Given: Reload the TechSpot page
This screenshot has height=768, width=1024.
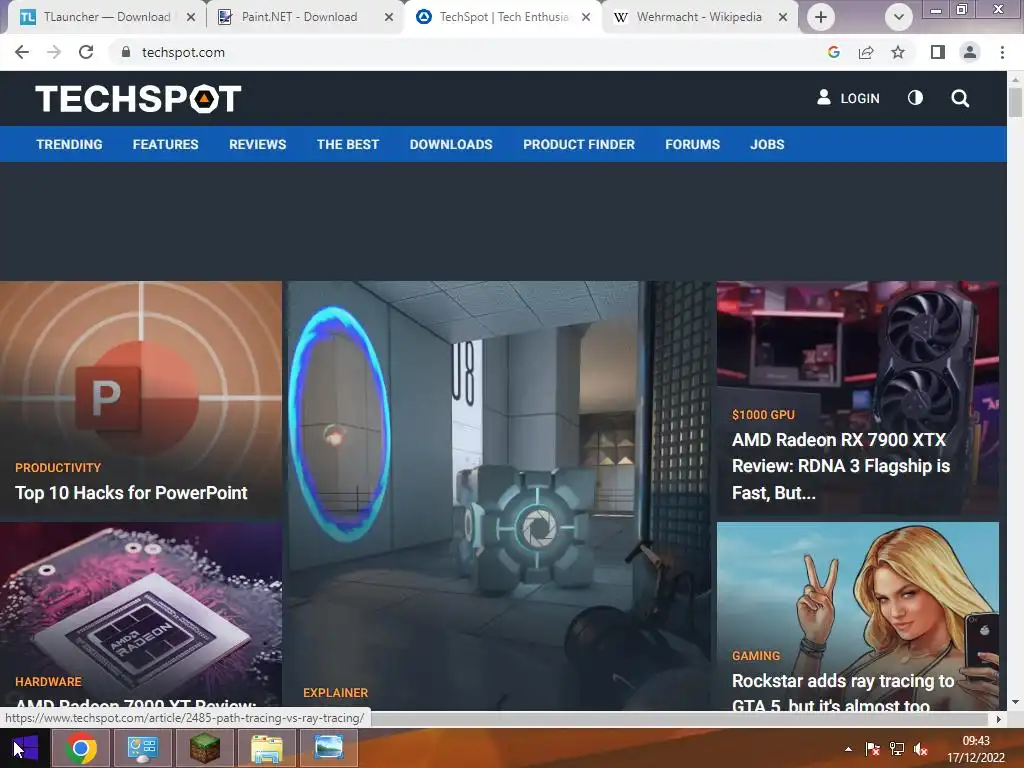Looking at the screenshot, I should tap(86, 52).
